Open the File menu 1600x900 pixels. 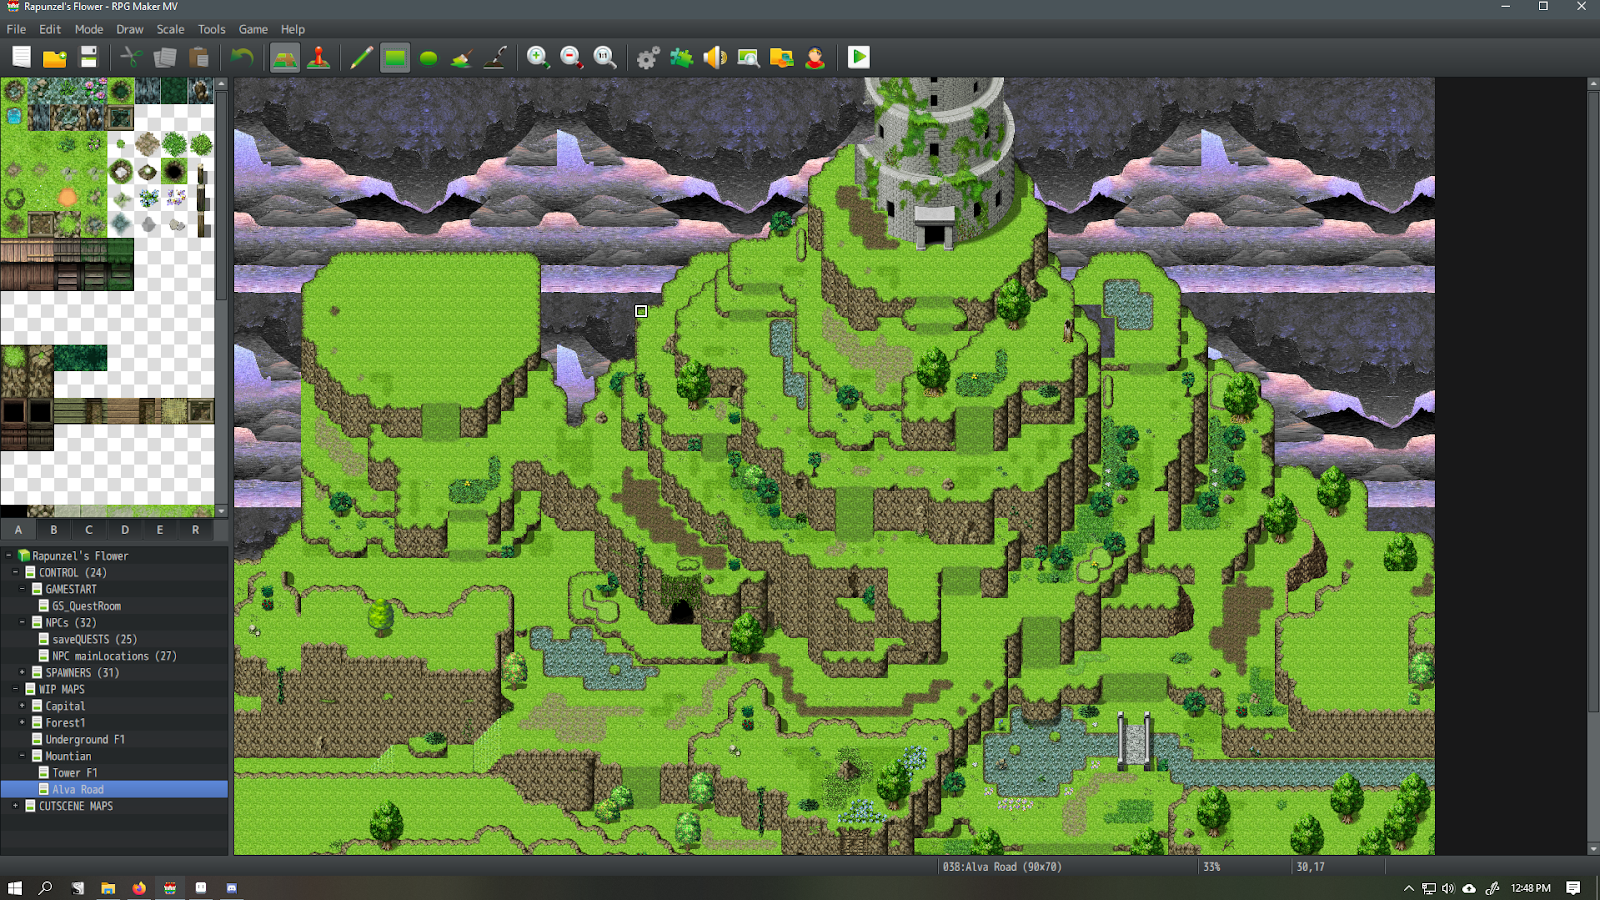(x=16, y=29)
